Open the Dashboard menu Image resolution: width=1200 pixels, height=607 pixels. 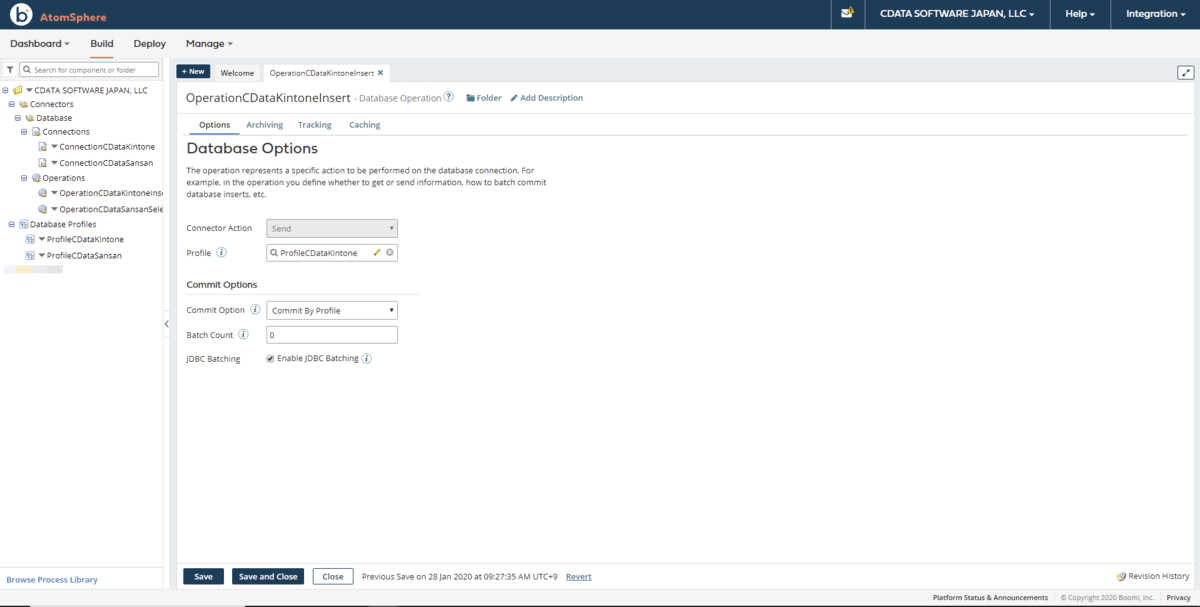(40, 44)
